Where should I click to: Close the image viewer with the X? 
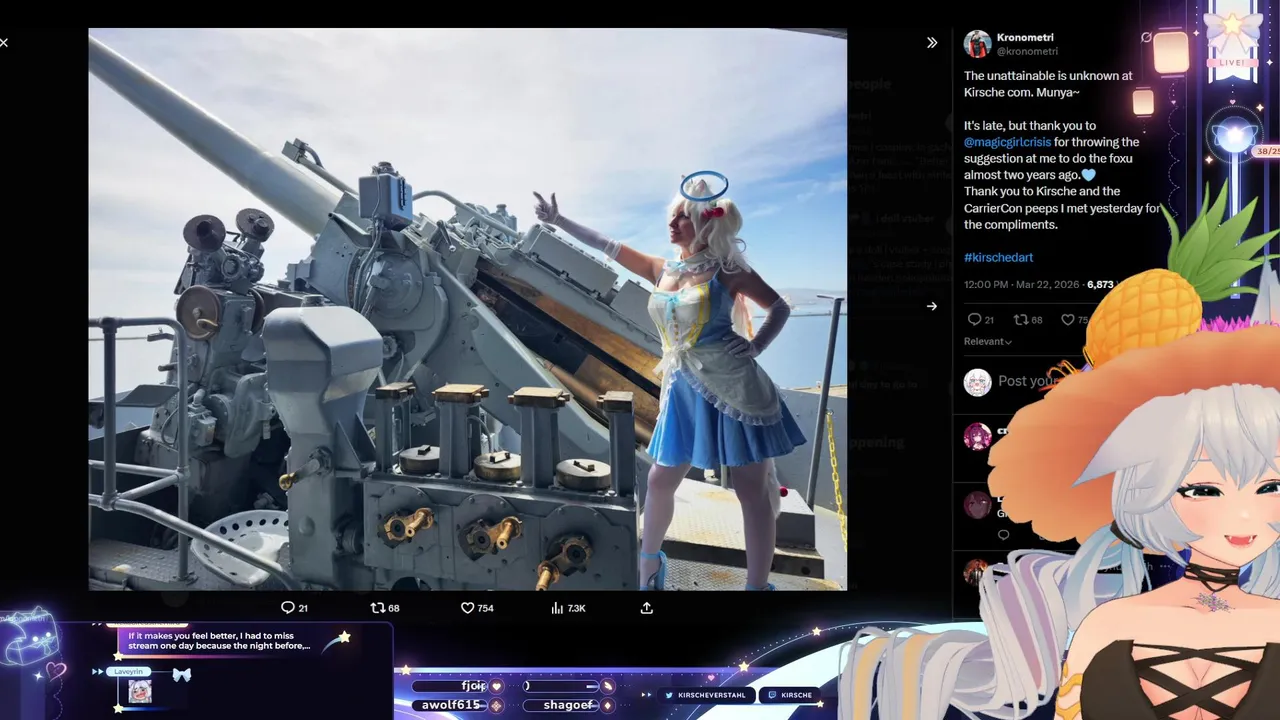(4, 43)
